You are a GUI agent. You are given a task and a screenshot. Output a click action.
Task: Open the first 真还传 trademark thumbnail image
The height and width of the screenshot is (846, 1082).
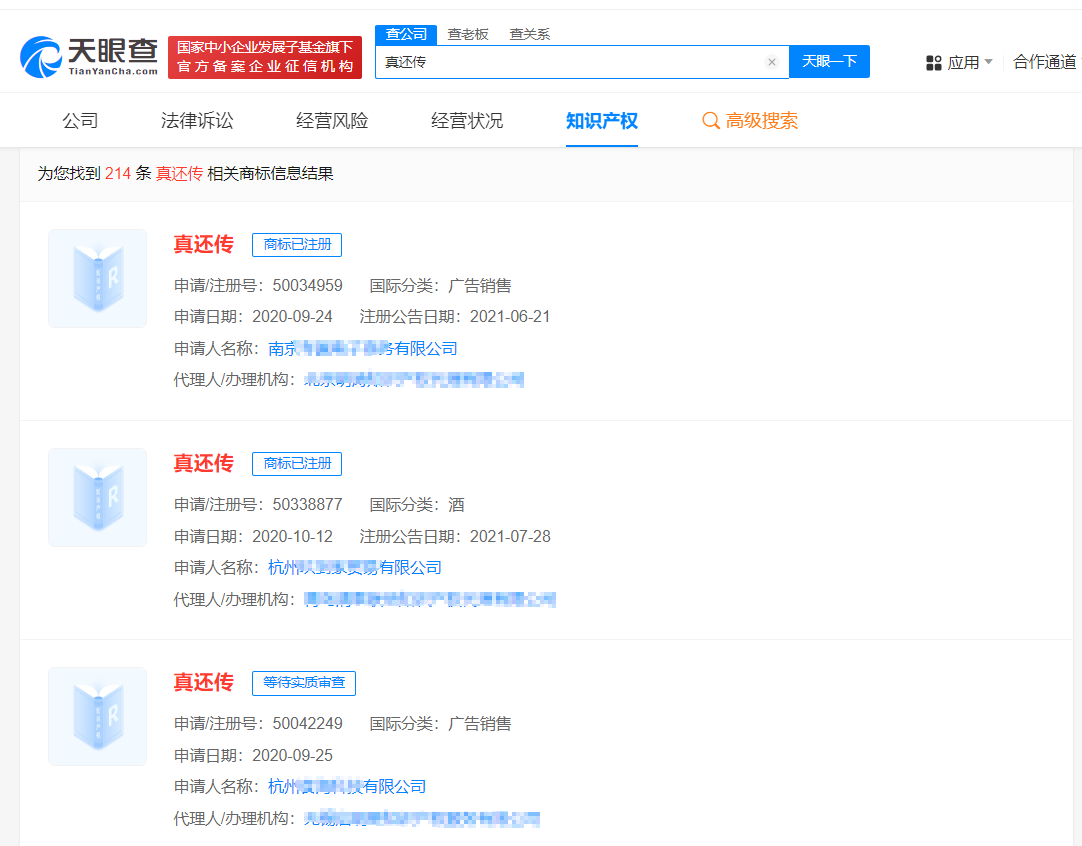(x=97, y=278)
